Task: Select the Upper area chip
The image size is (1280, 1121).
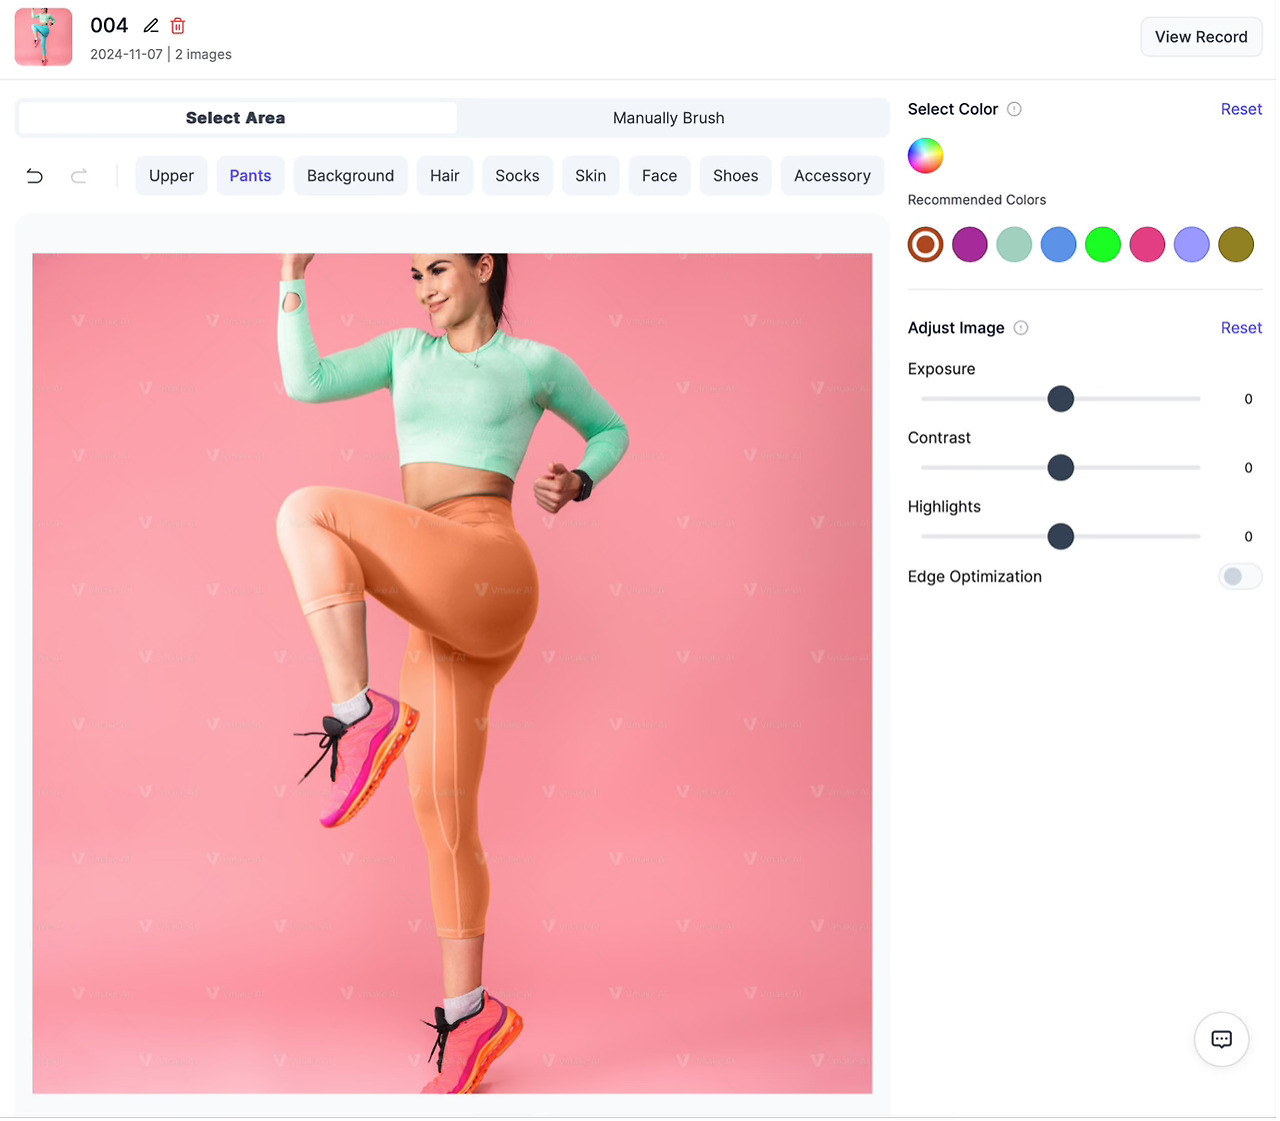Action: 171,176
